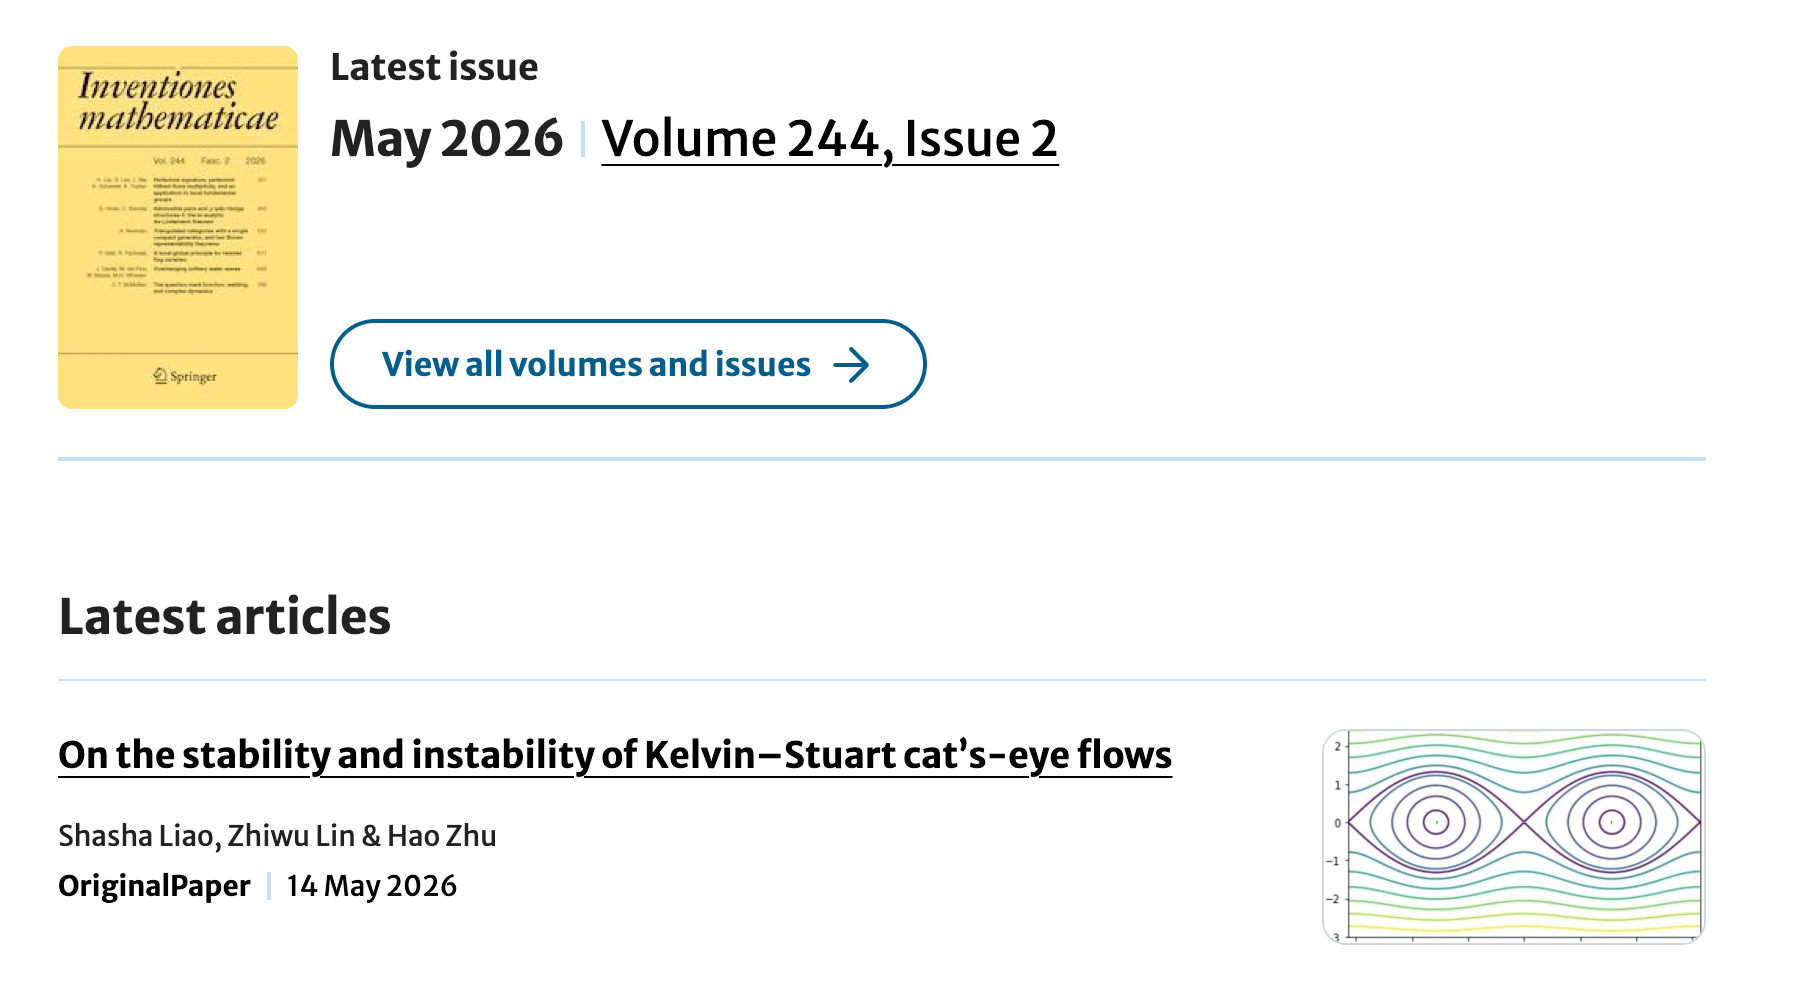Click the Latest articles heading
Viewport: 1796px width, 986px height.
click(x=225, y=616)
